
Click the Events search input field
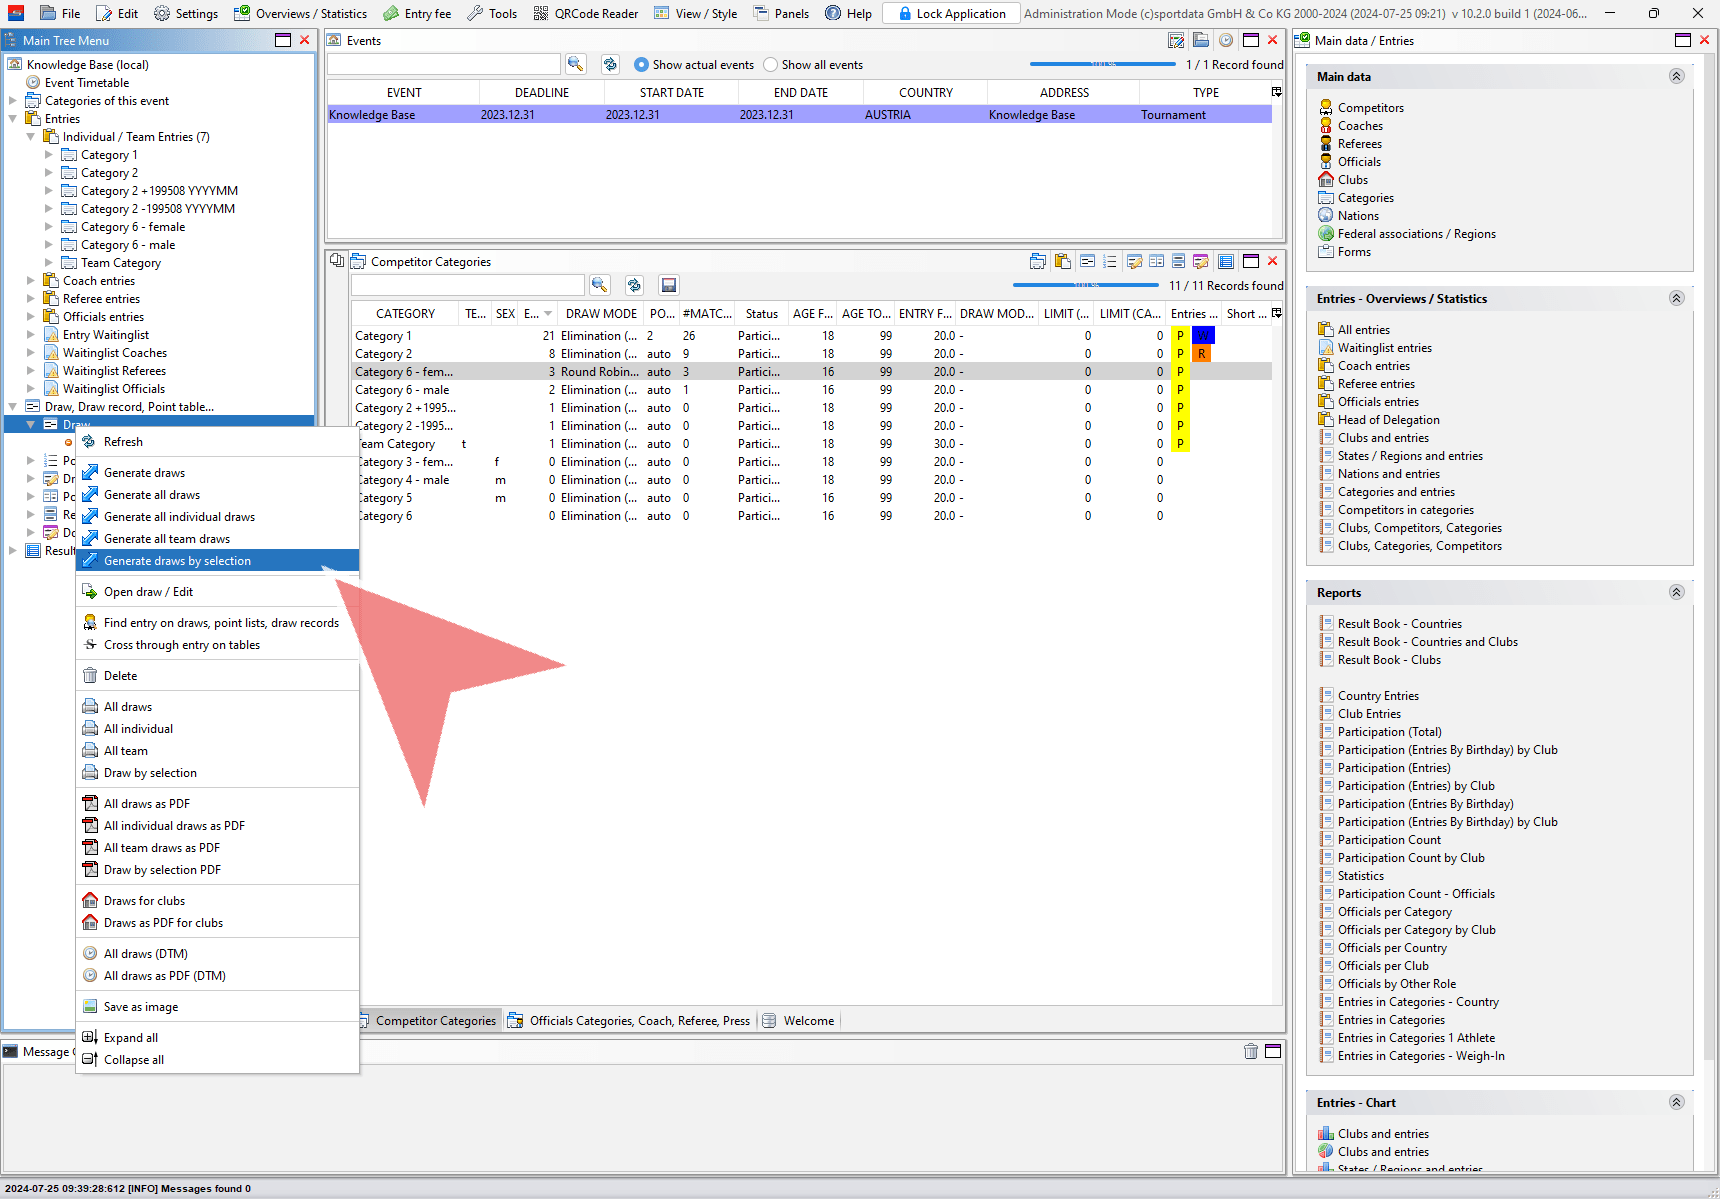coord(443,64)
